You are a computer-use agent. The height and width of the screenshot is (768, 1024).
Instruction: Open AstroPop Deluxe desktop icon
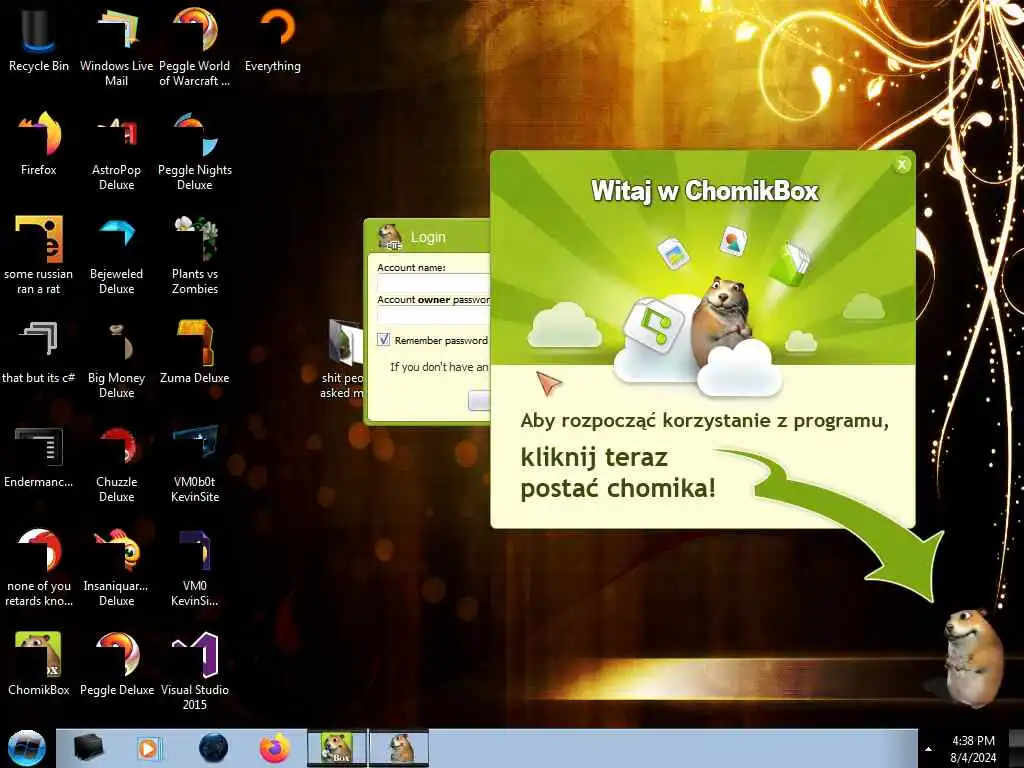[x=116, y=150]
